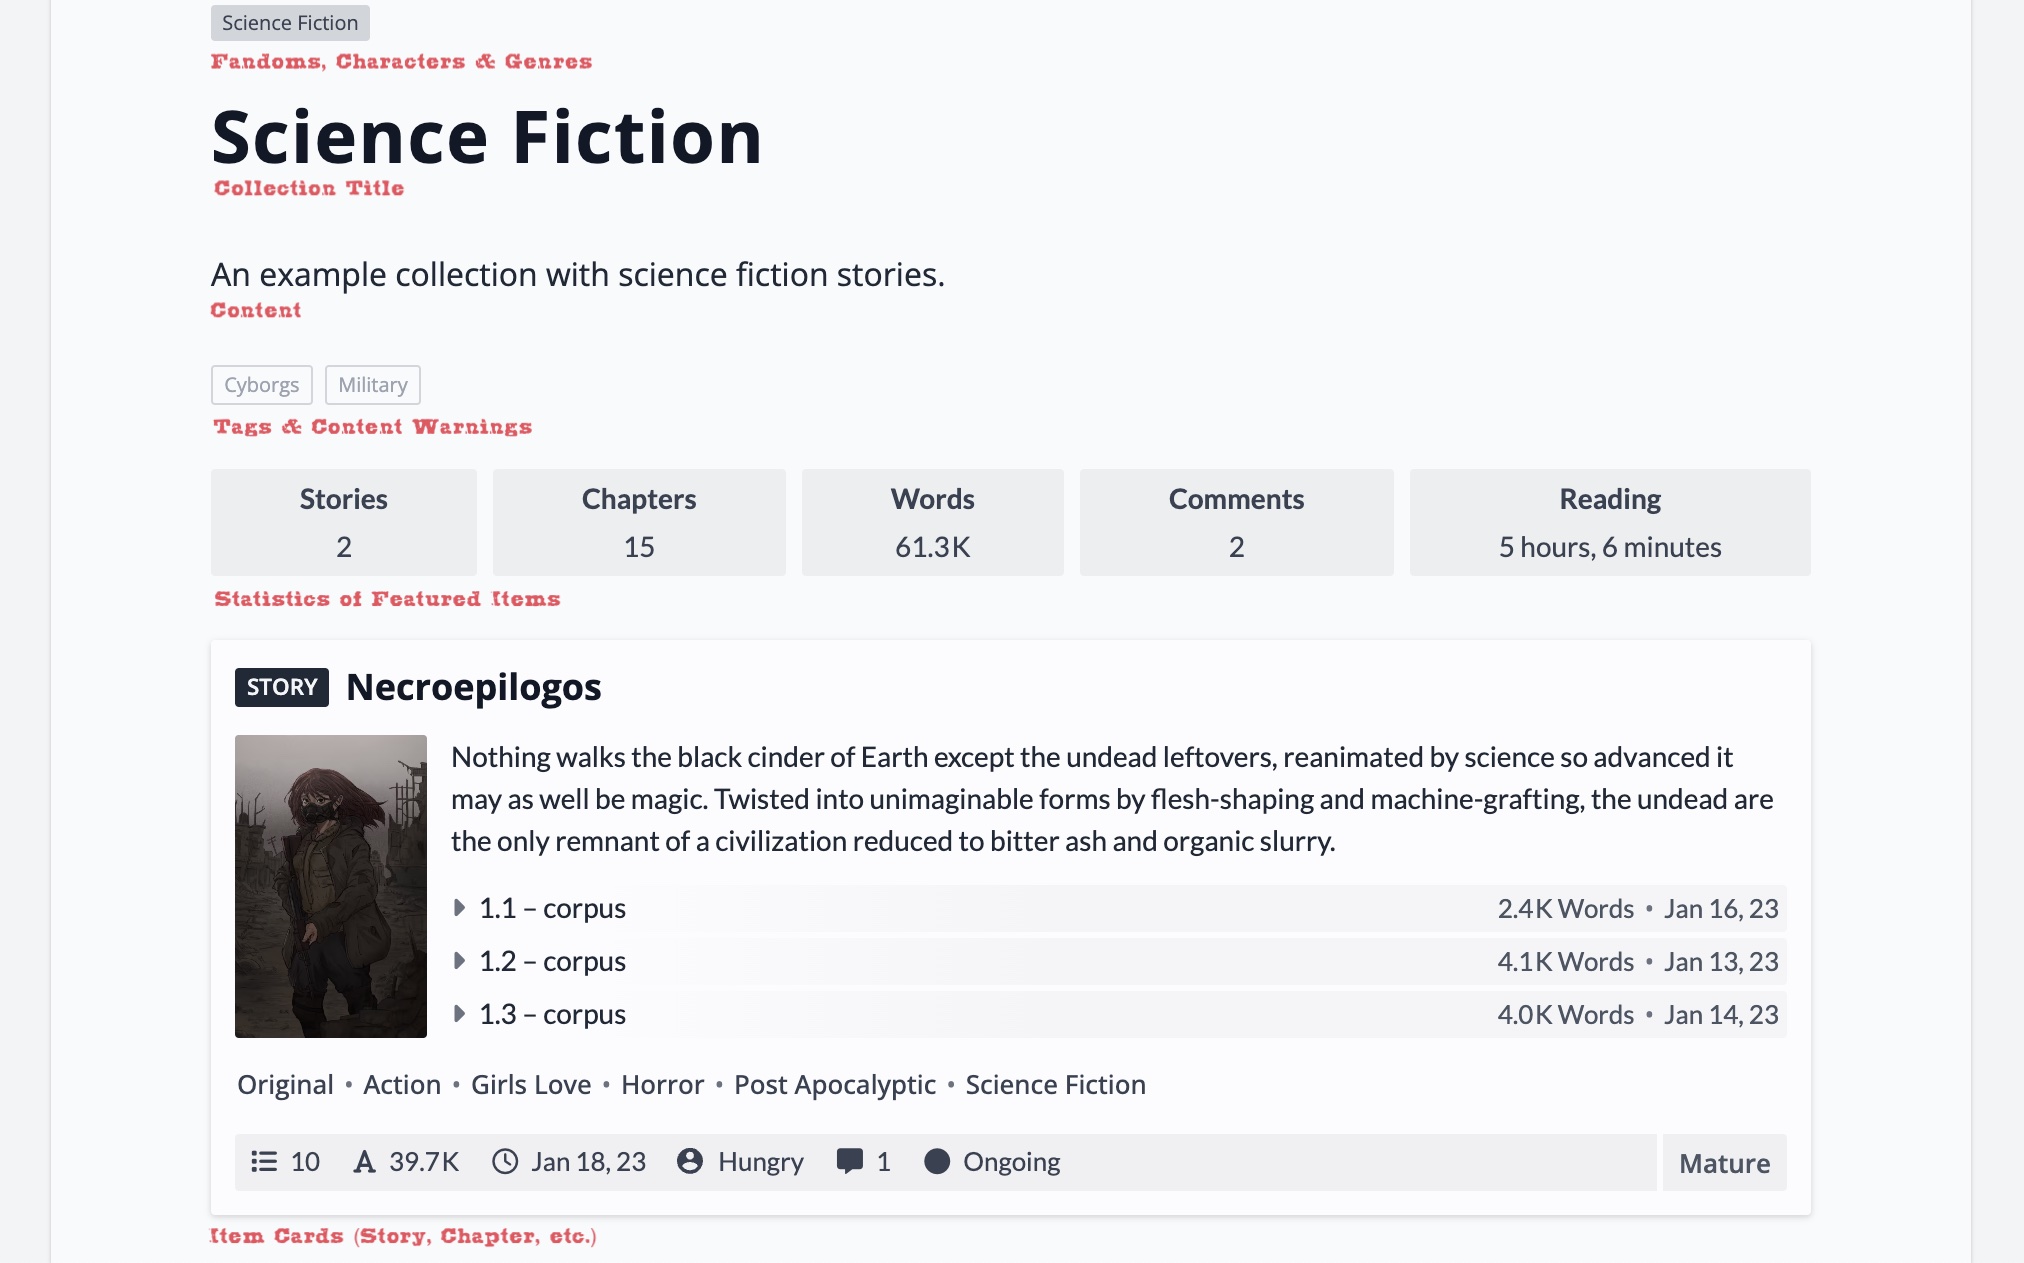Screen dimensions: 2024x1263
Task: Toggle the Science Fiction collection tag
Action: click(290, 22)
